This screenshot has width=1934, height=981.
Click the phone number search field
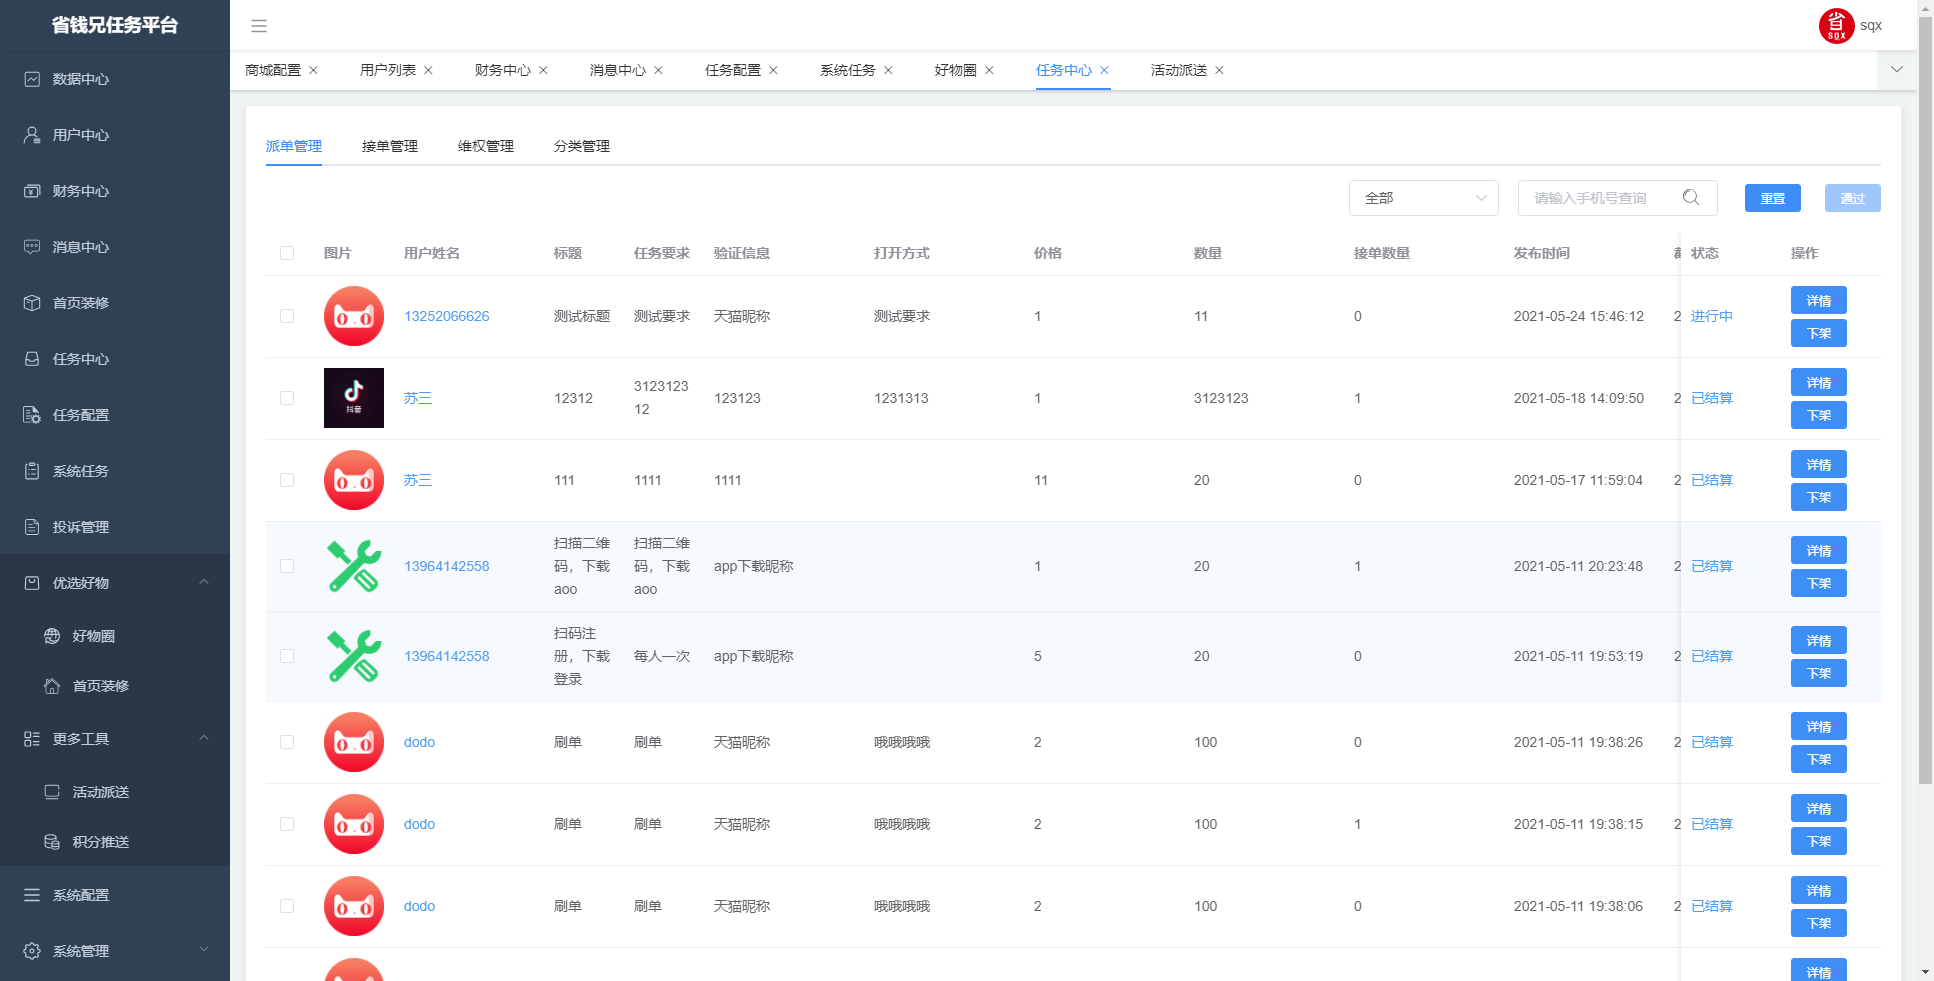click(1600, 198)
